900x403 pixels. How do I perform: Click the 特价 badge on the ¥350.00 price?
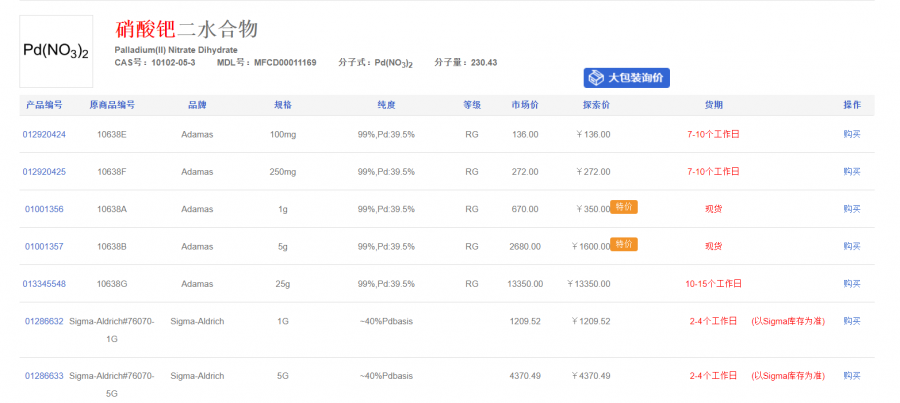tap(624, 207)
